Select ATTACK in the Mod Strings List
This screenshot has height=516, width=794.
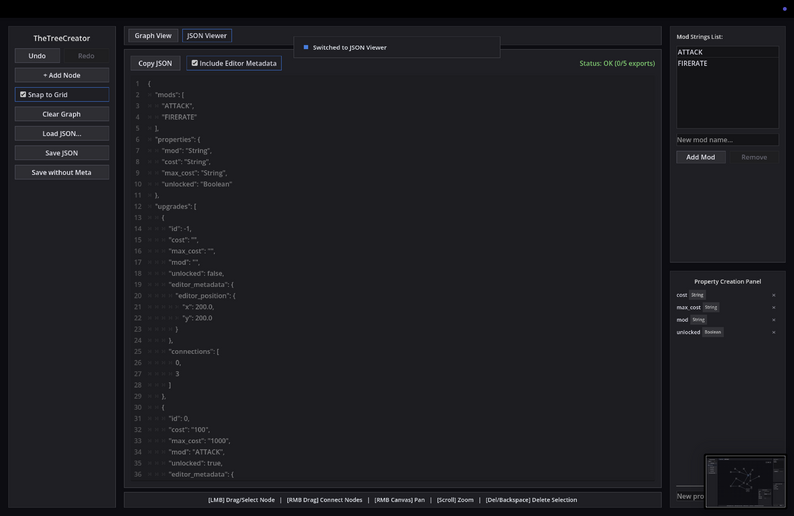tap(727, 52)
